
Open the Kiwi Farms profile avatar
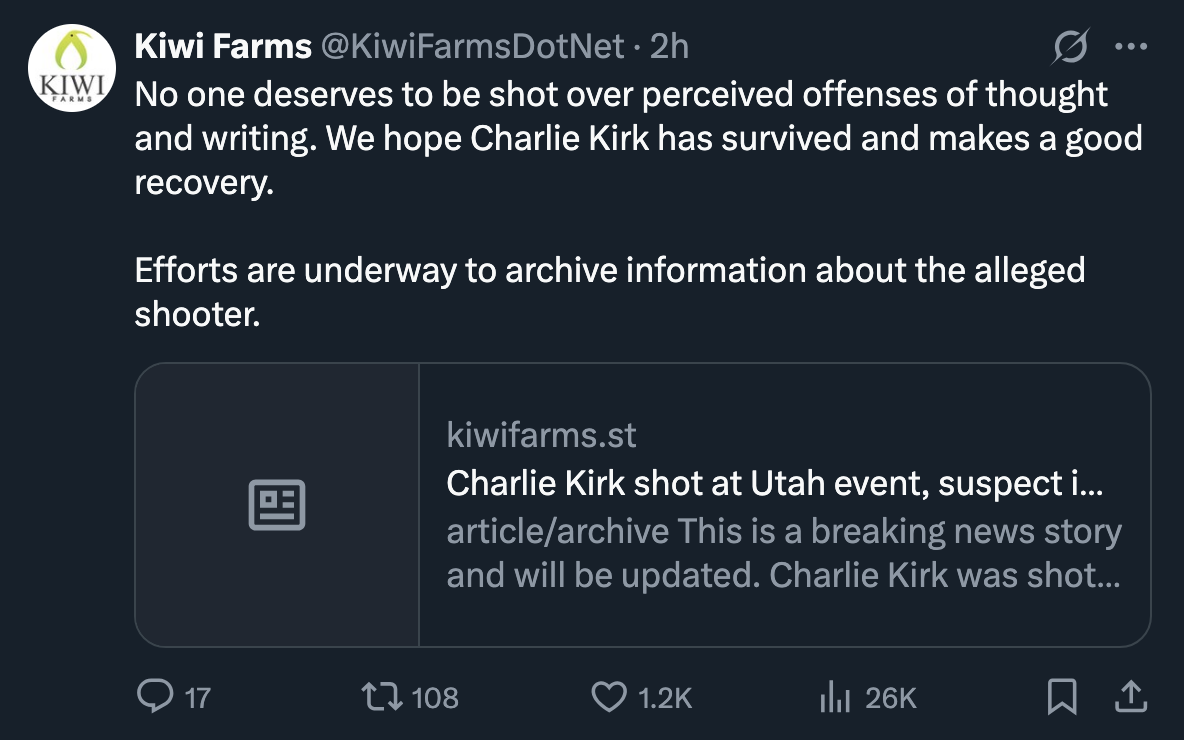(x=73, y=67)
